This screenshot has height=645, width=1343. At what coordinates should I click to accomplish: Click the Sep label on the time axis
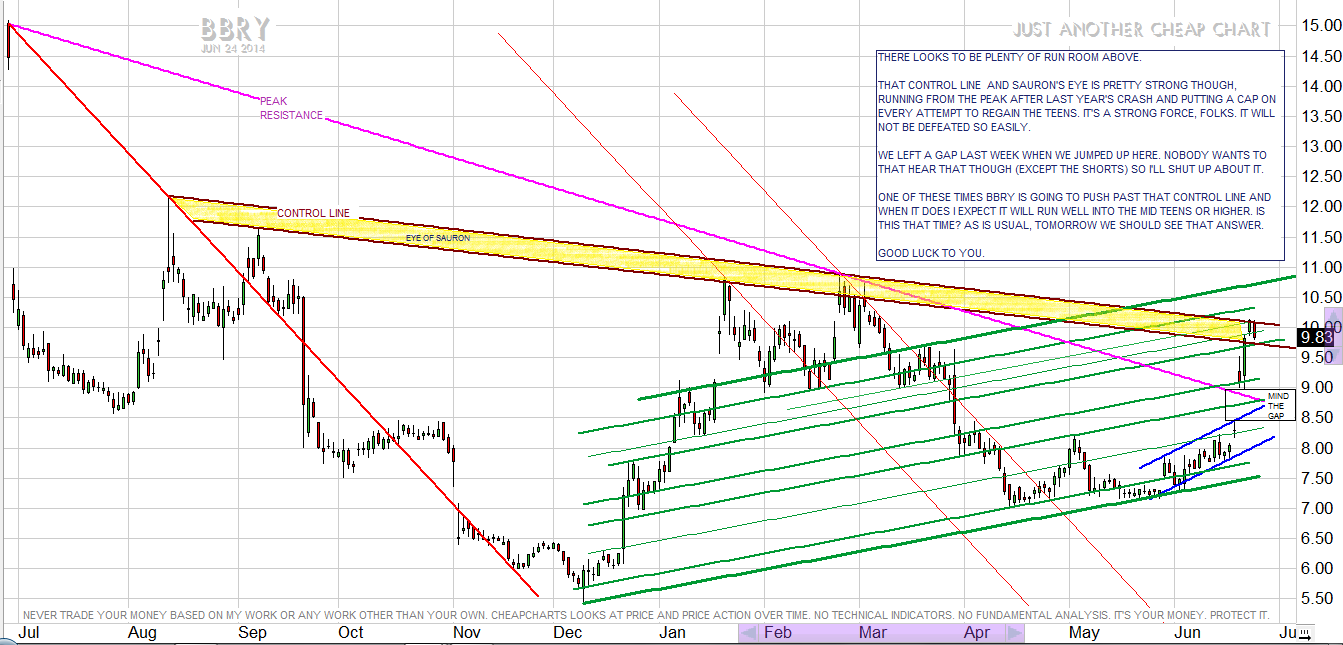[x=252, y=633]
